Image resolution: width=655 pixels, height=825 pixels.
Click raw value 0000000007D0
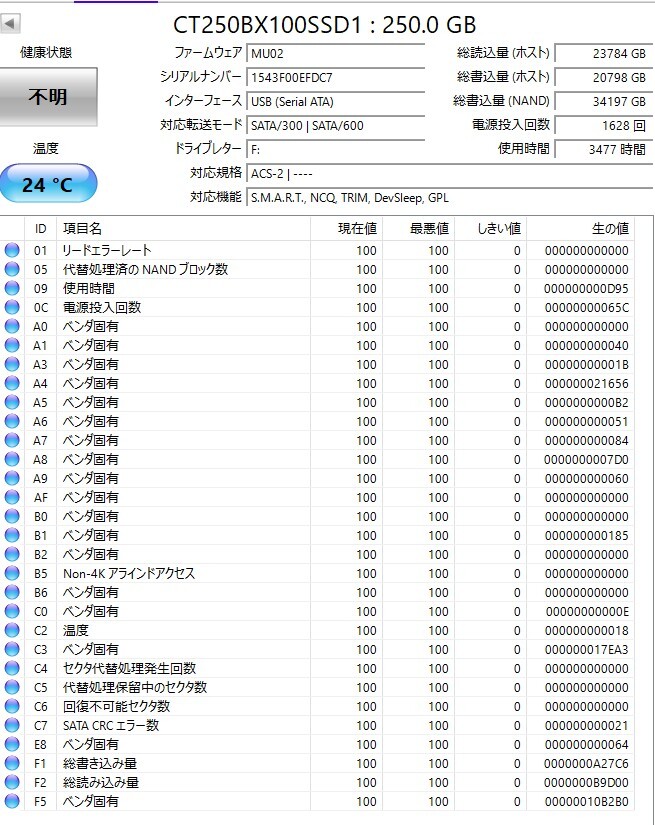pyautogui.click(x=586, y=460)
